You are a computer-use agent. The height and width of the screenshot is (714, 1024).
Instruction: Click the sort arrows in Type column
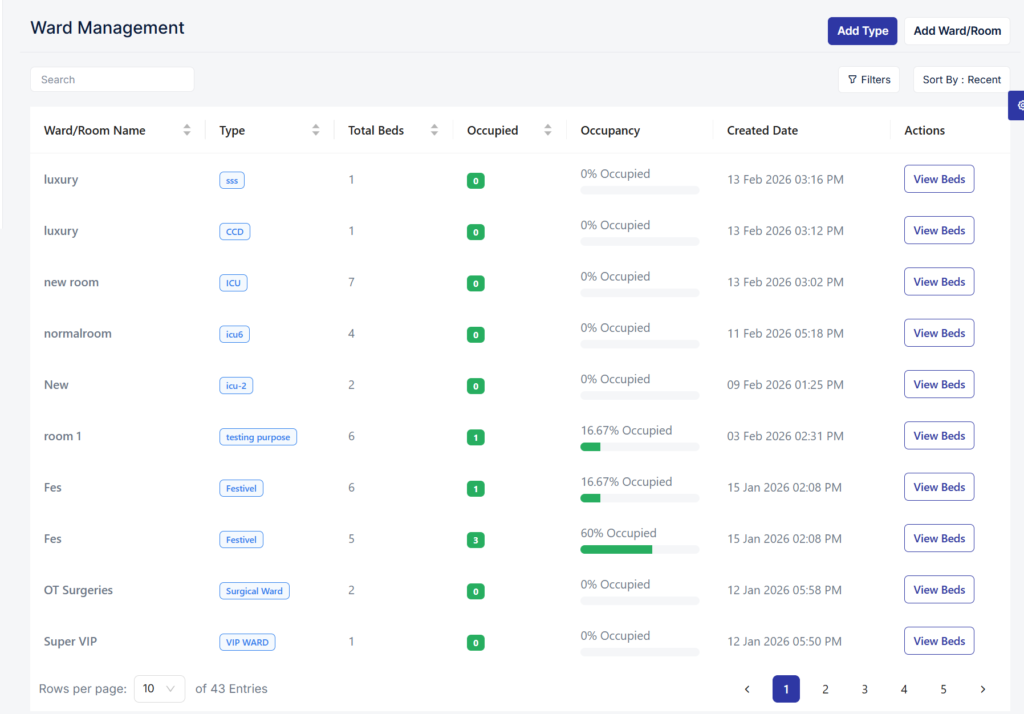click(x=316, y=130)
